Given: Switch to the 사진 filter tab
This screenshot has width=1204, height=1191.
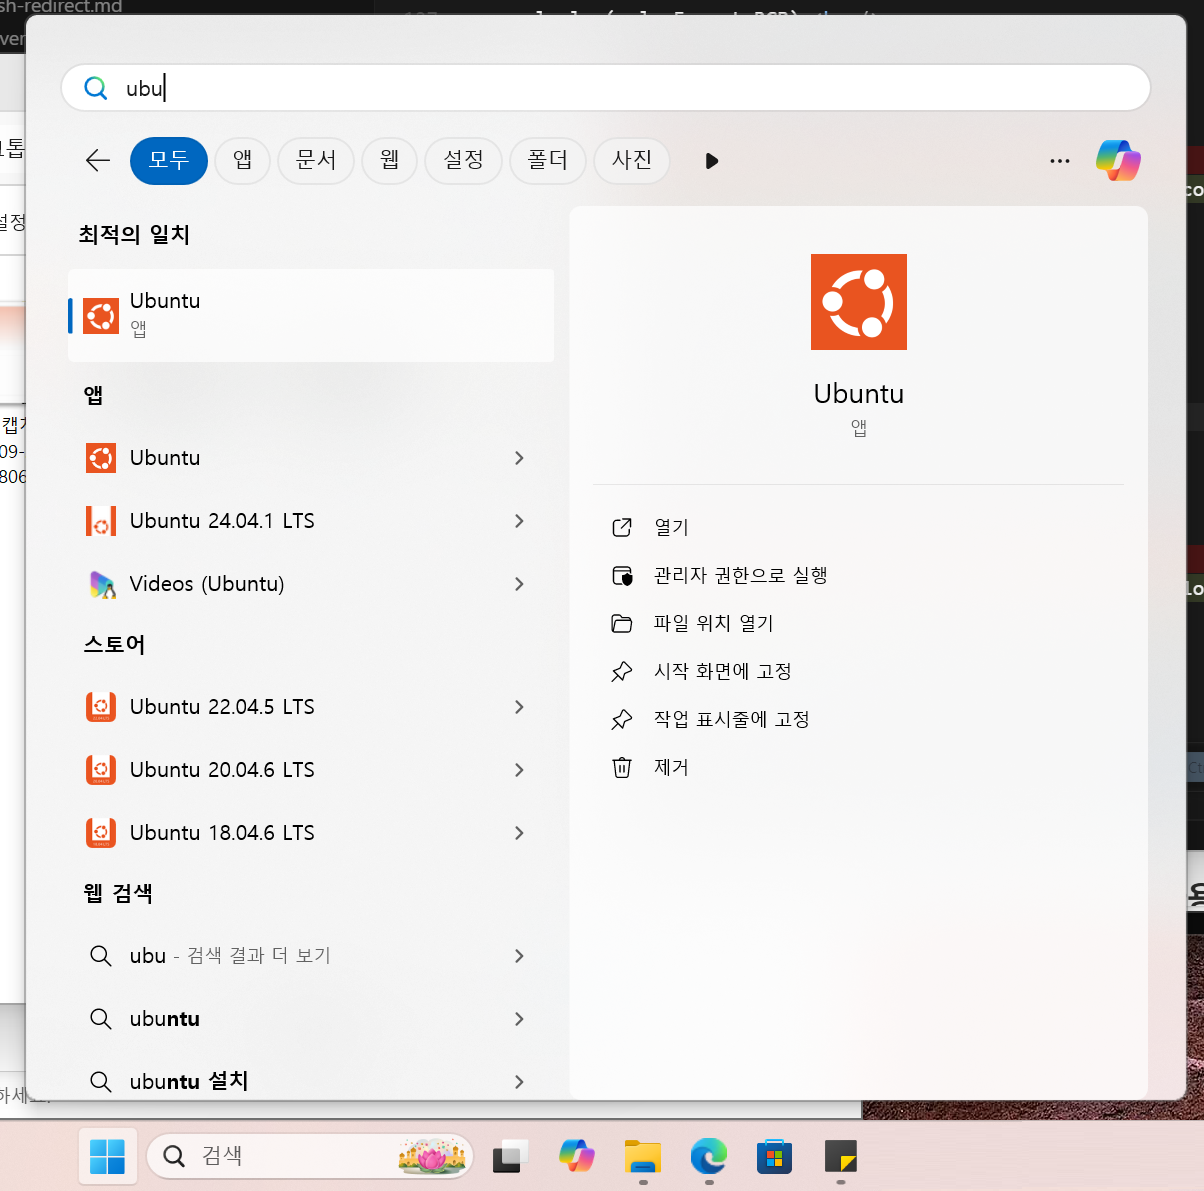Looking at the screenshot, I should (632, 160).
